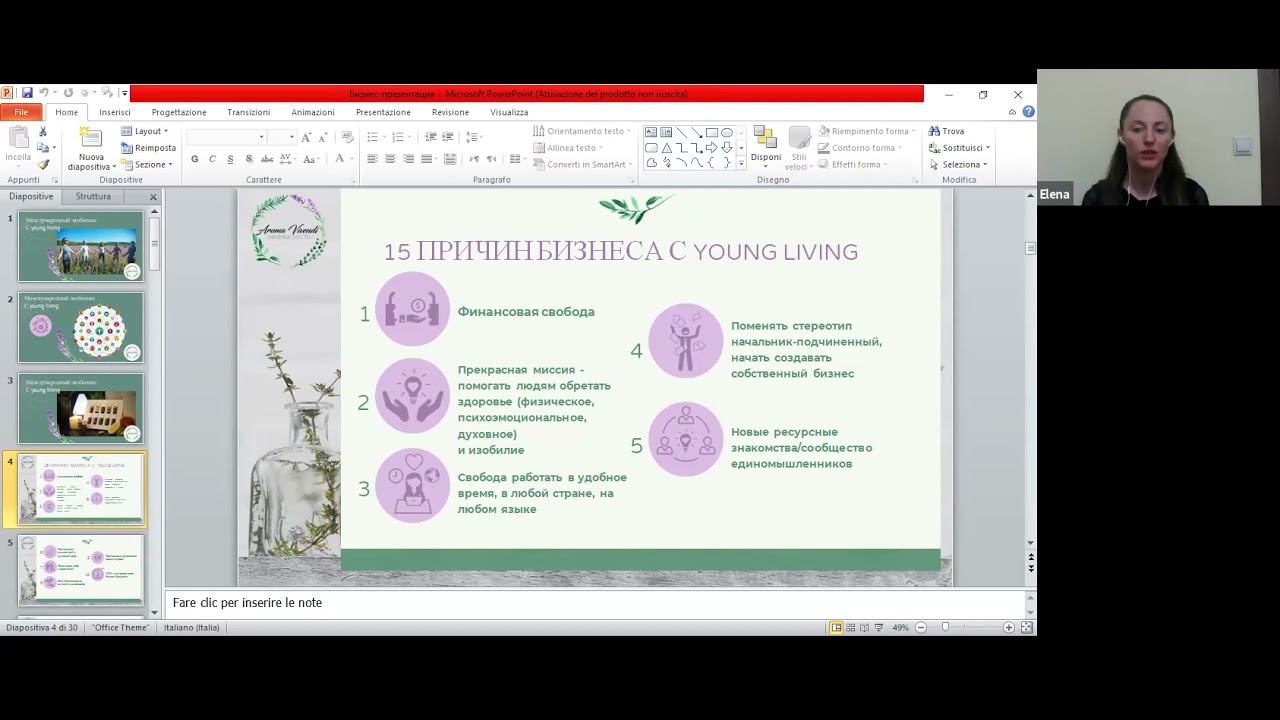Center the paragraph text
This screenshot has width=1280, height=720.
tap(390, 159)
